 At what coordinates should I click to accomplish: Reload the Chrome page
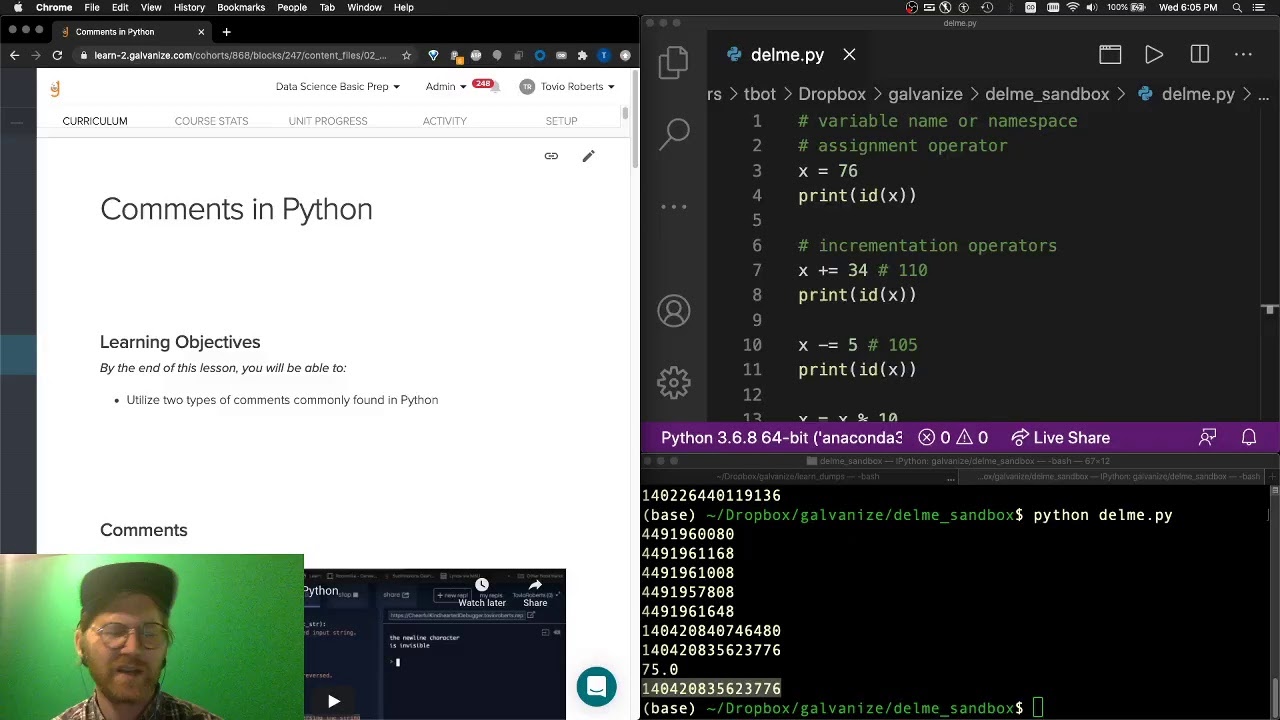tap(57, 55)
